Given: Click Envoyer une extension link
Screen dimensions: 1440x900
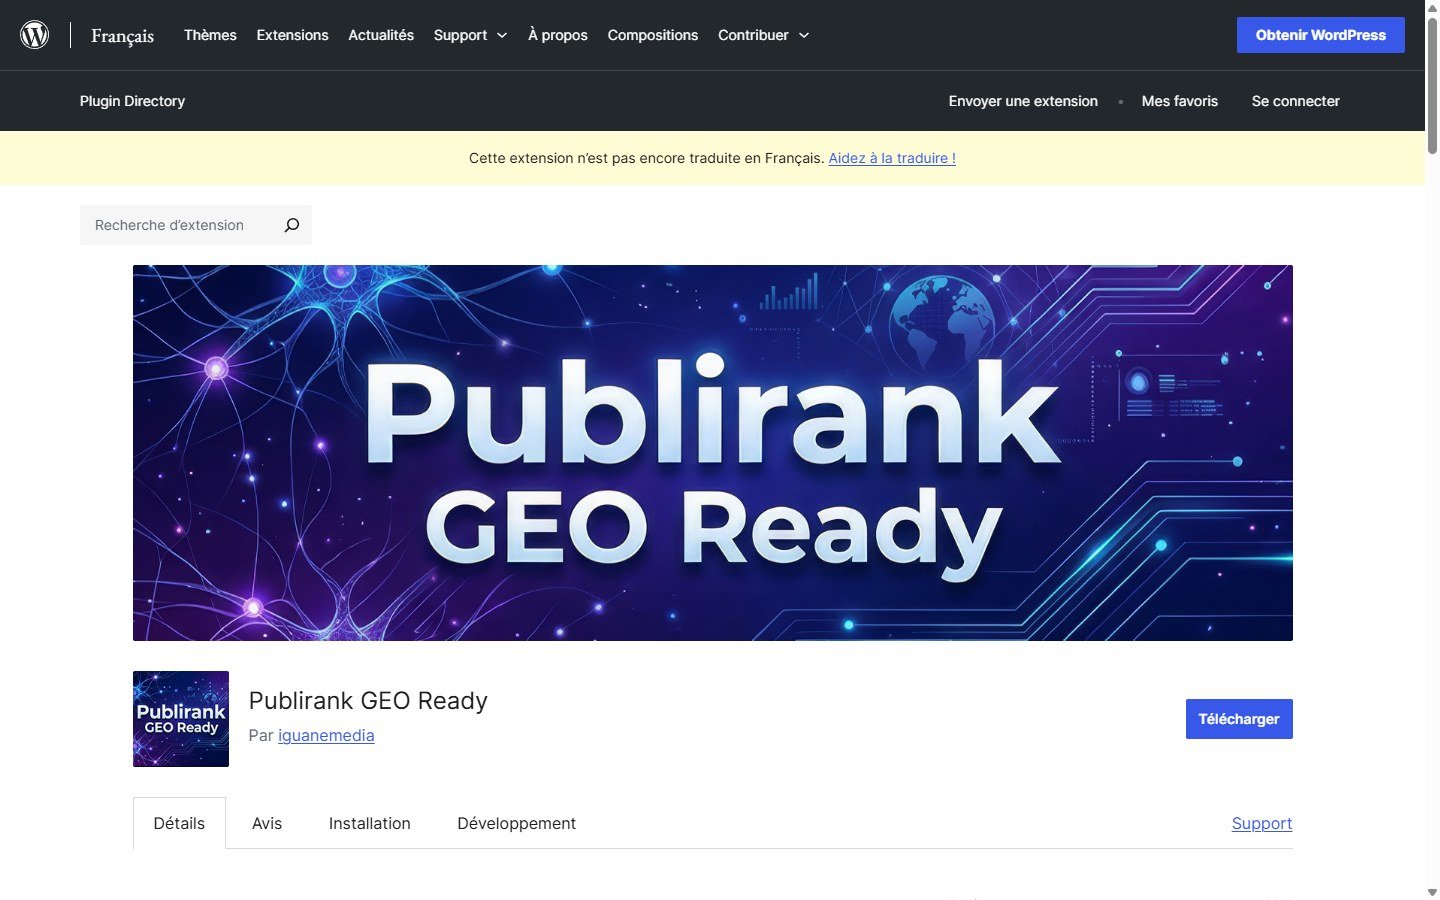Looking at the screenshot, I should tap(1023, 101).
